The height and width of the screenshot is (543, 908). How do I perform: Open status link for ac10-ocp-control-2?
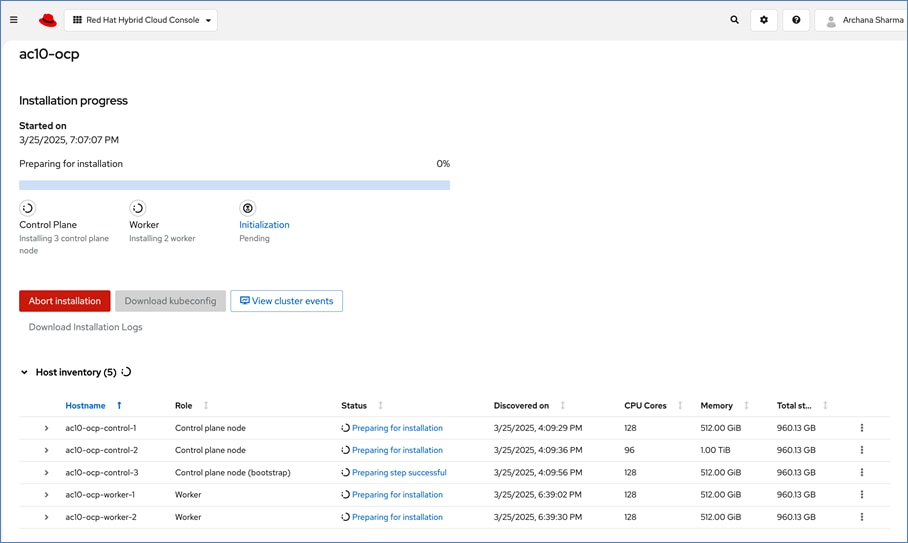click(397, 450)
